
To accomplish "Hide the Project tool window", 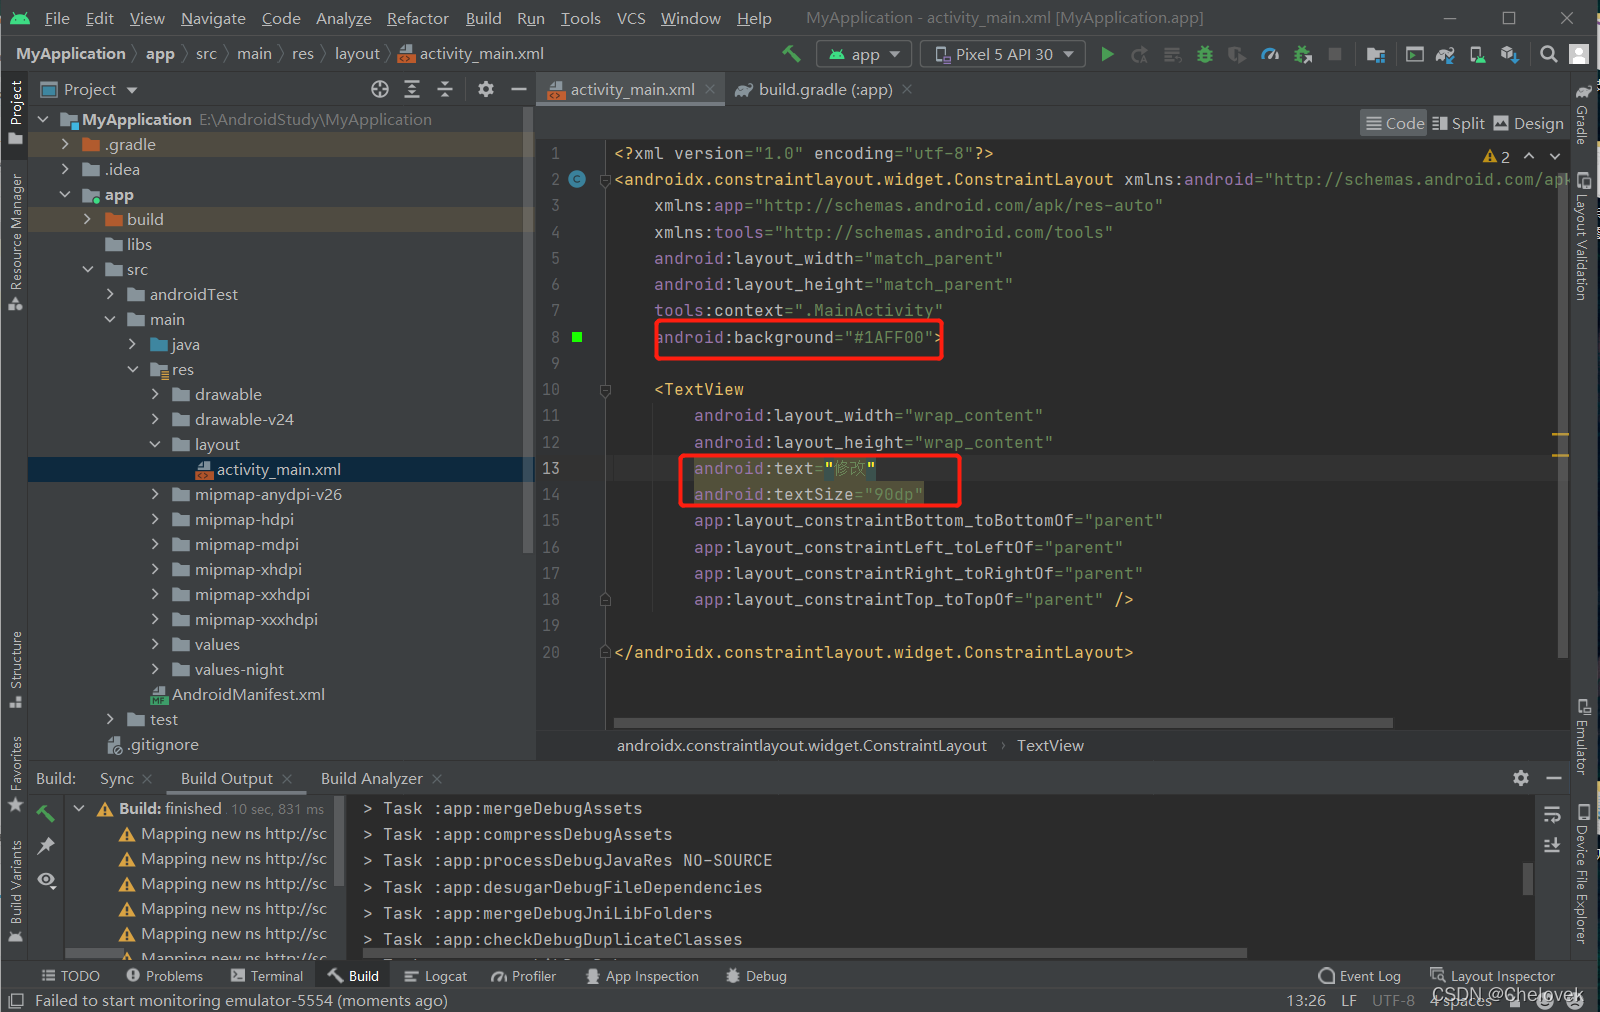I will pos(518,89).
